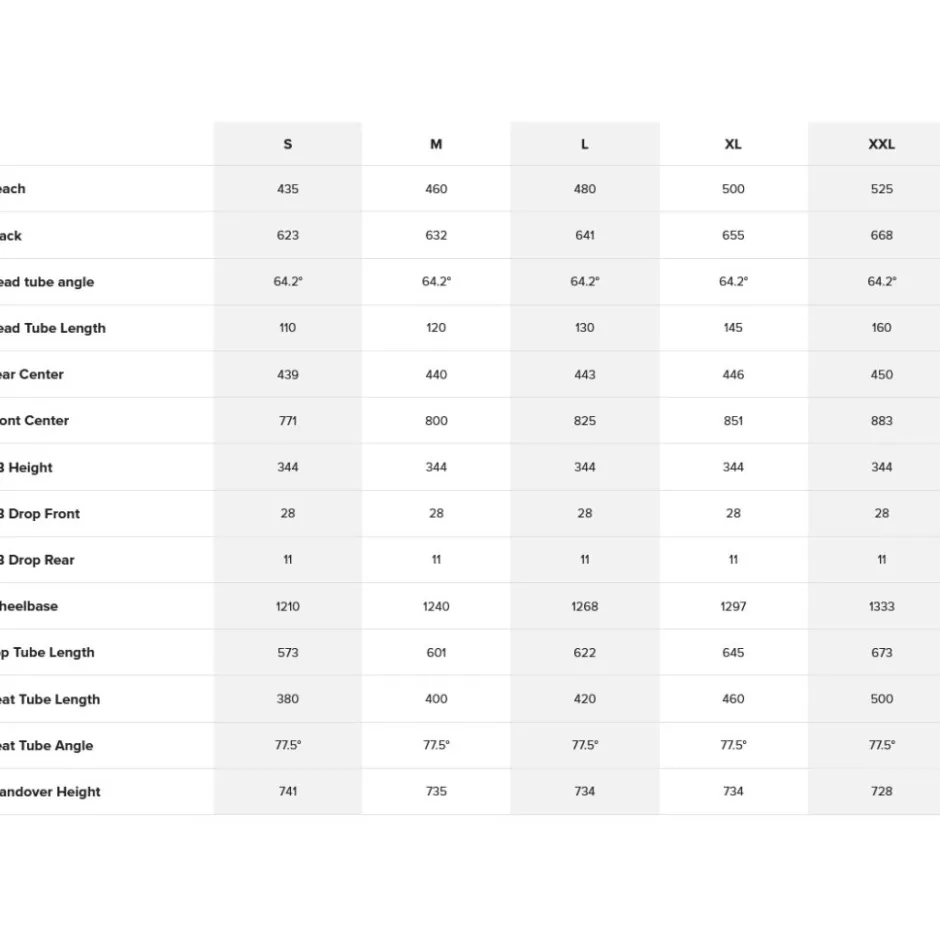The height and width of the screenshot is (940, 940).
Task: Click the 1268 wheelbase value for size L
Action: tap(585, 606)
